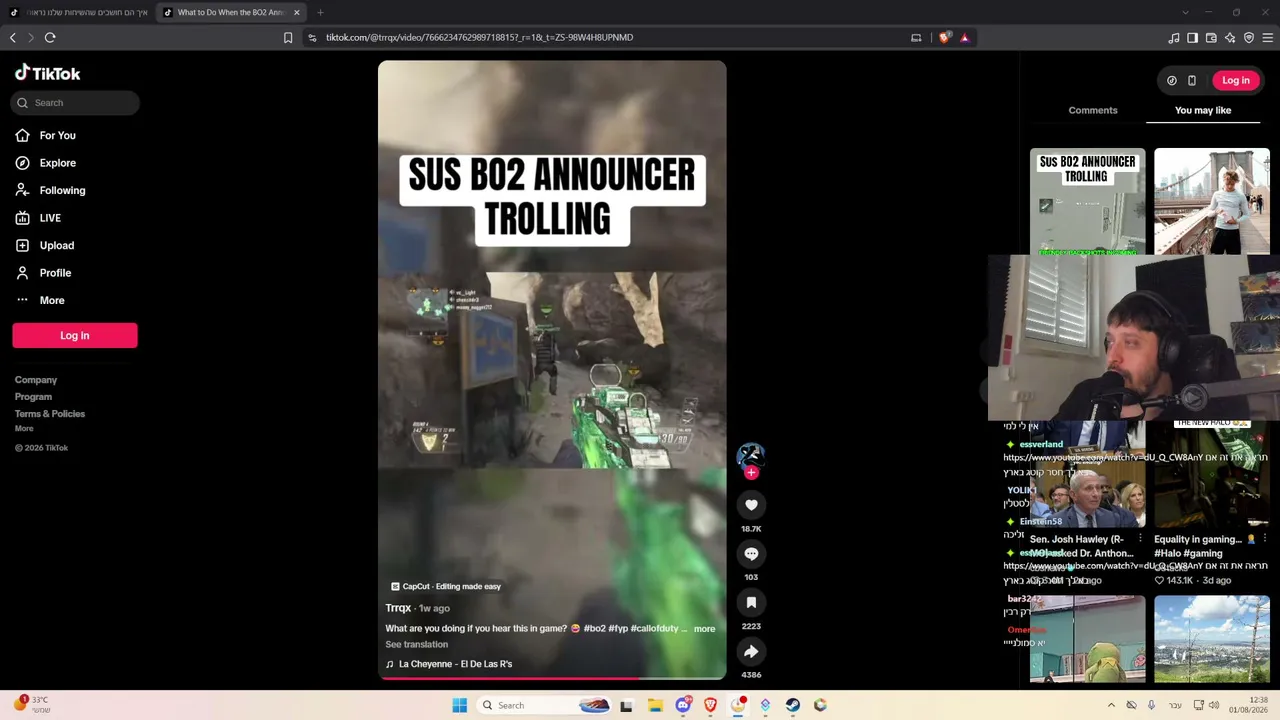Open the Sen. Josh Hawley video thumbnail
Image resolution: width=1280 pixels, height=720 pixels.
[1088, 476]
